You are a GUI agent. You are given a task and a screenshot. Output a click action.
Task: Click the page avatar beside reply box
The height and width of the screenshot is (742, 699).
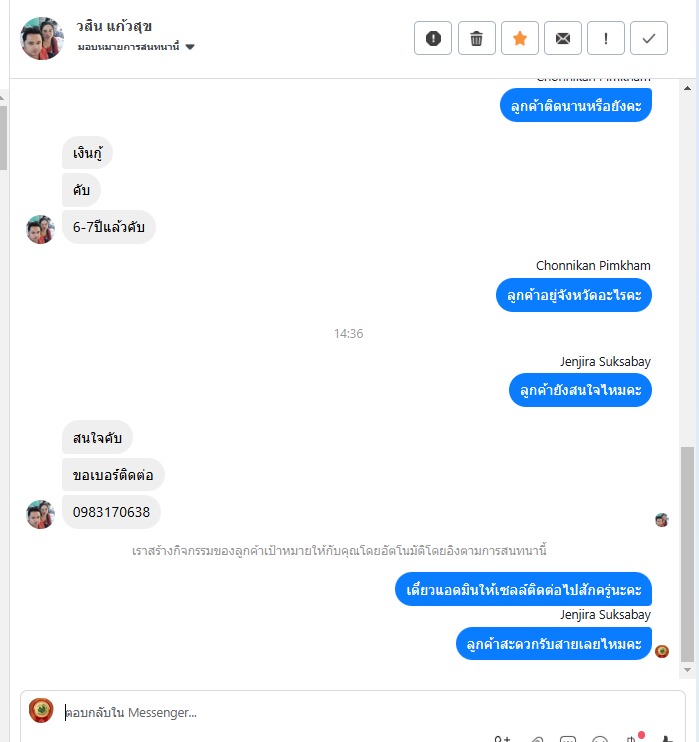pyautogui.click(x=41, y=710)
